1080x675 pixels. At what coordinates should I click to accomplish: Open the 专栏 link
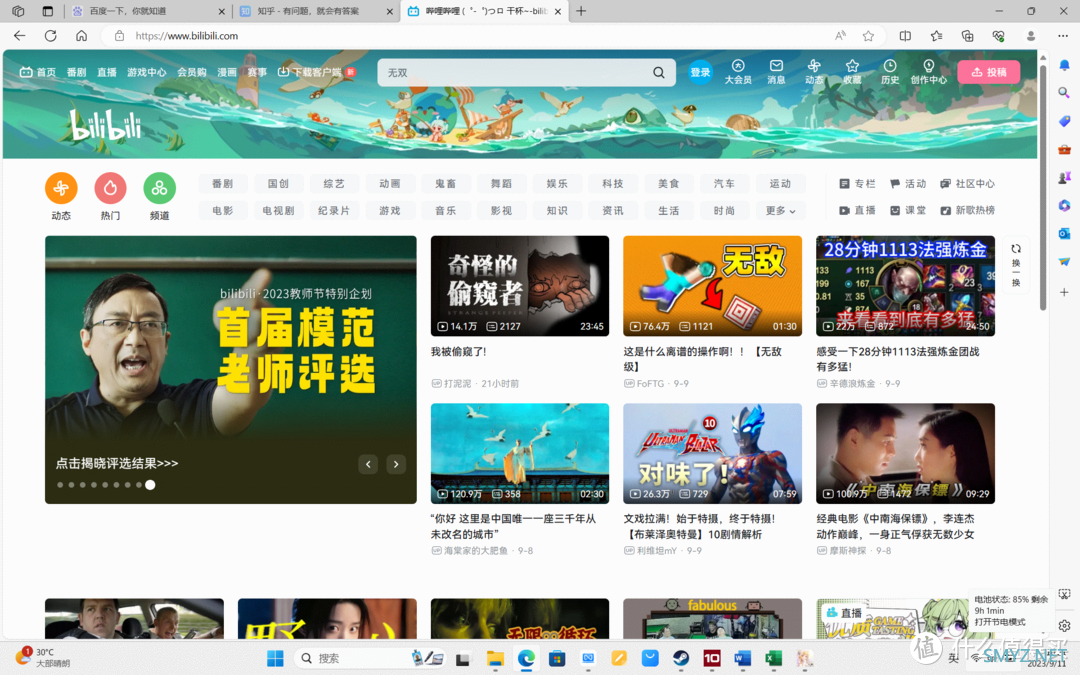pos(857,184)
